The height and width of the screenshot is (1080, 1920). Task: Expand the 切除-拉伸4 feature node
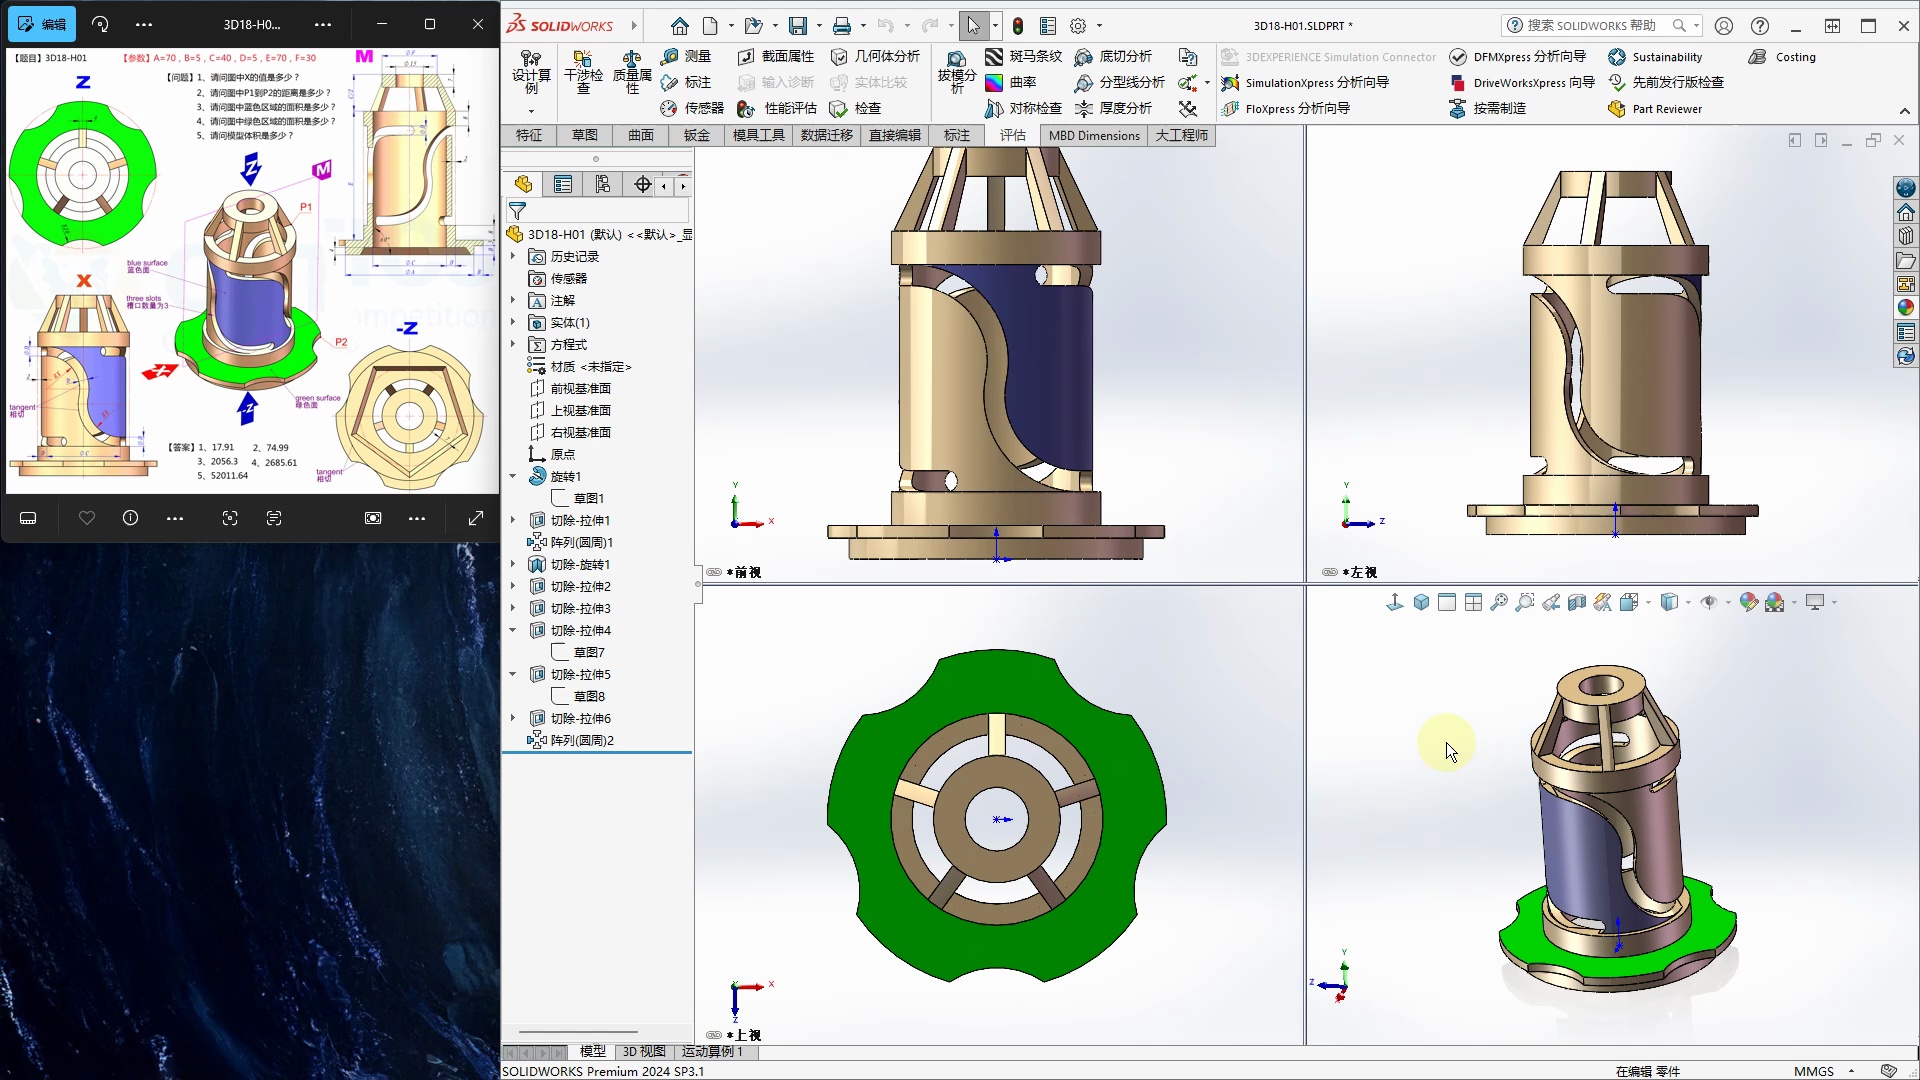pos(513,630)
